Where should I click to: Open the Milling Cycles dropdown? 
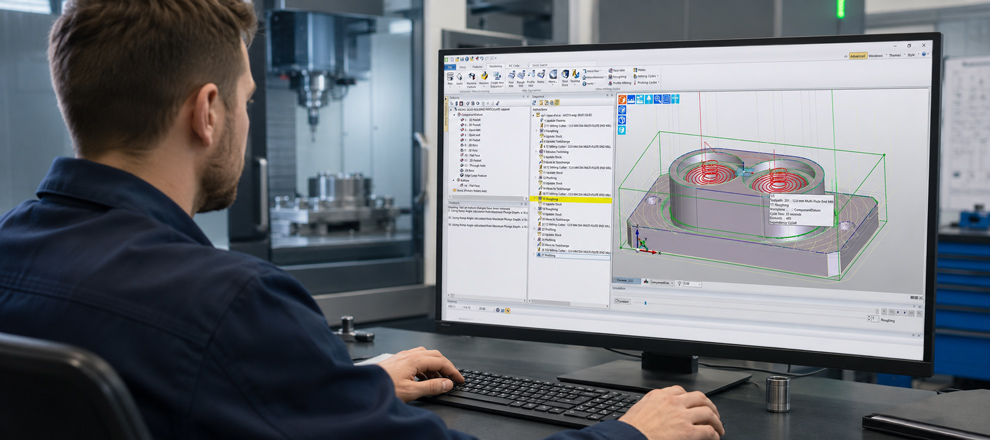pyautogui.click(x=646, y=76)
